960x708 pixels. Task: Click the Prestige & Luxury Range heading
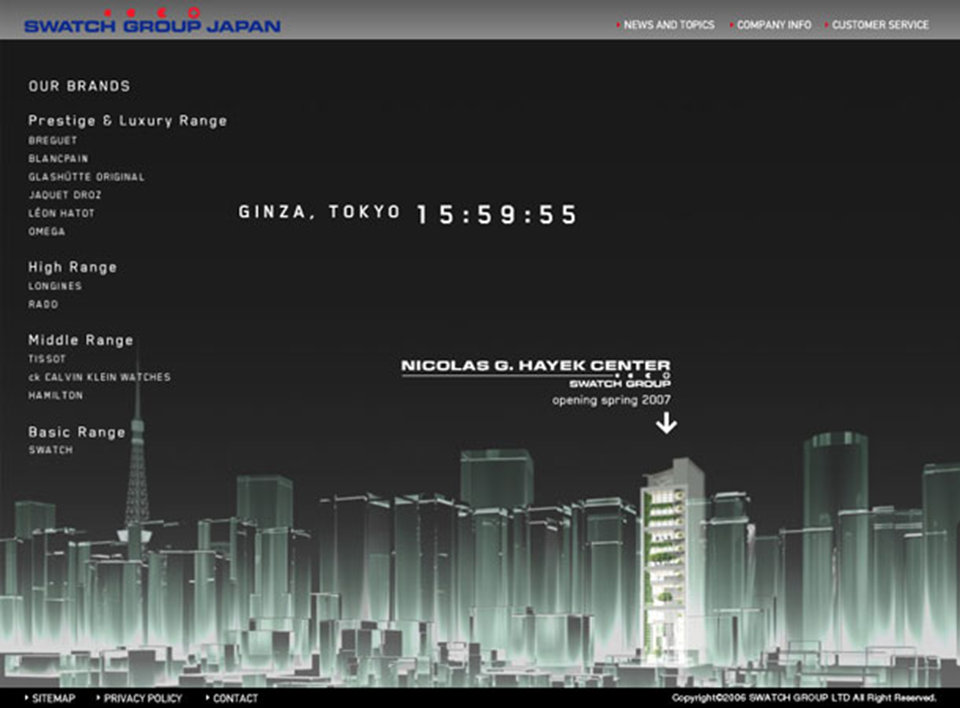[127, 121]
